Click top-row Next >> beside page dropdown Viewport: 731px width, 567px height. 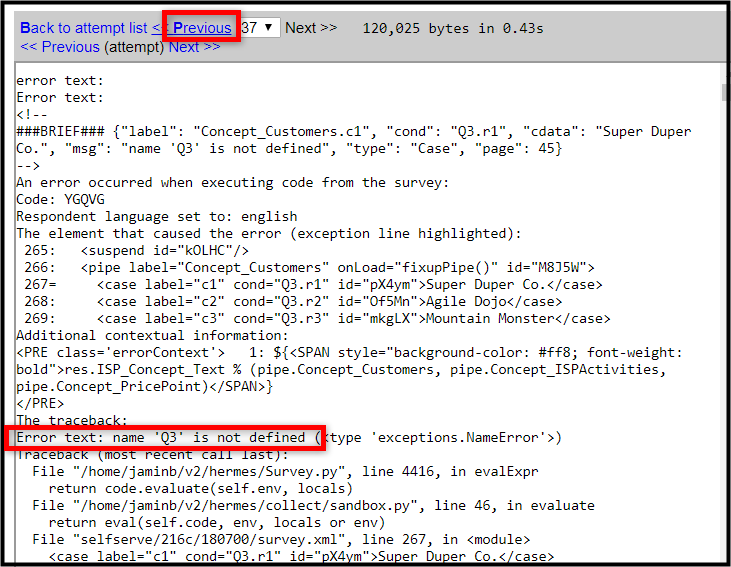tap(311, 28)
